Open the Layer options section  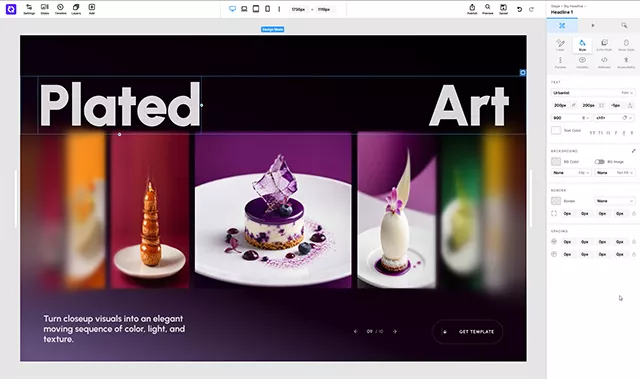click(x=560, y=45)
